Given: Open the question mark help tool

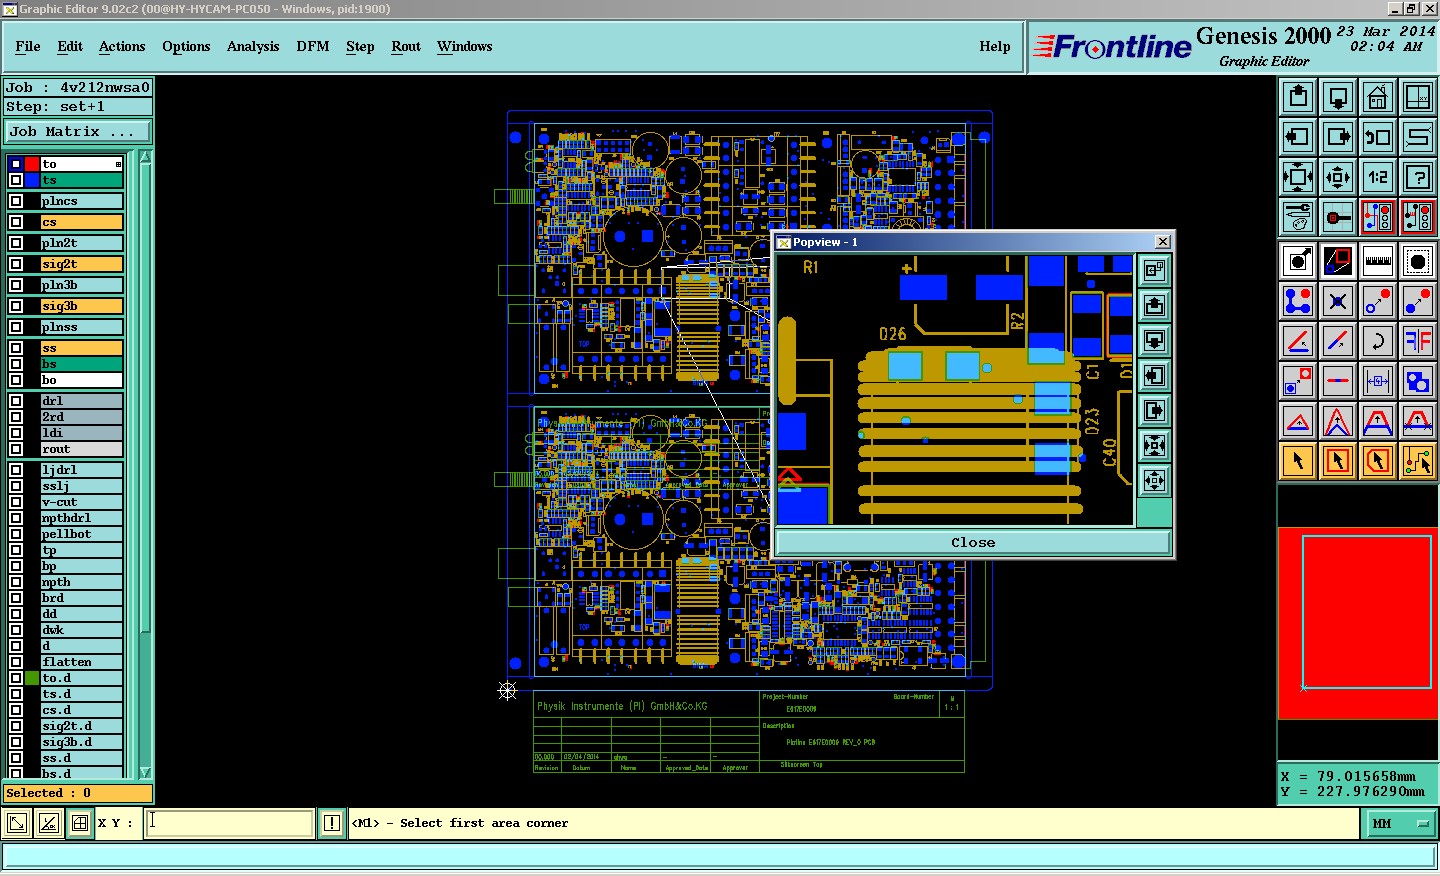Looking at the screenshot, I should pos(1417,177).
